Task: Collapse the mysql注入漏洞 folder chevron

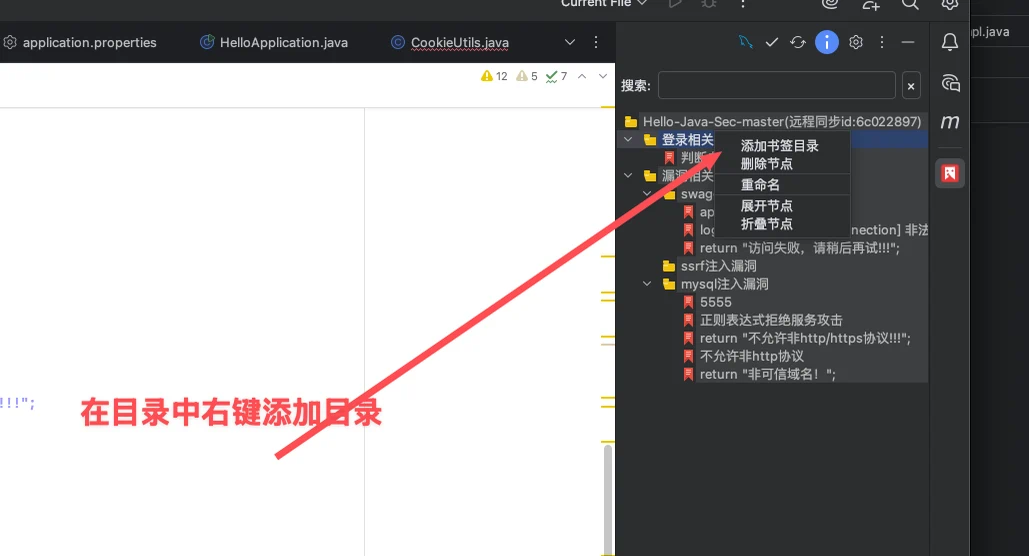Action: [x=647, y=284]
